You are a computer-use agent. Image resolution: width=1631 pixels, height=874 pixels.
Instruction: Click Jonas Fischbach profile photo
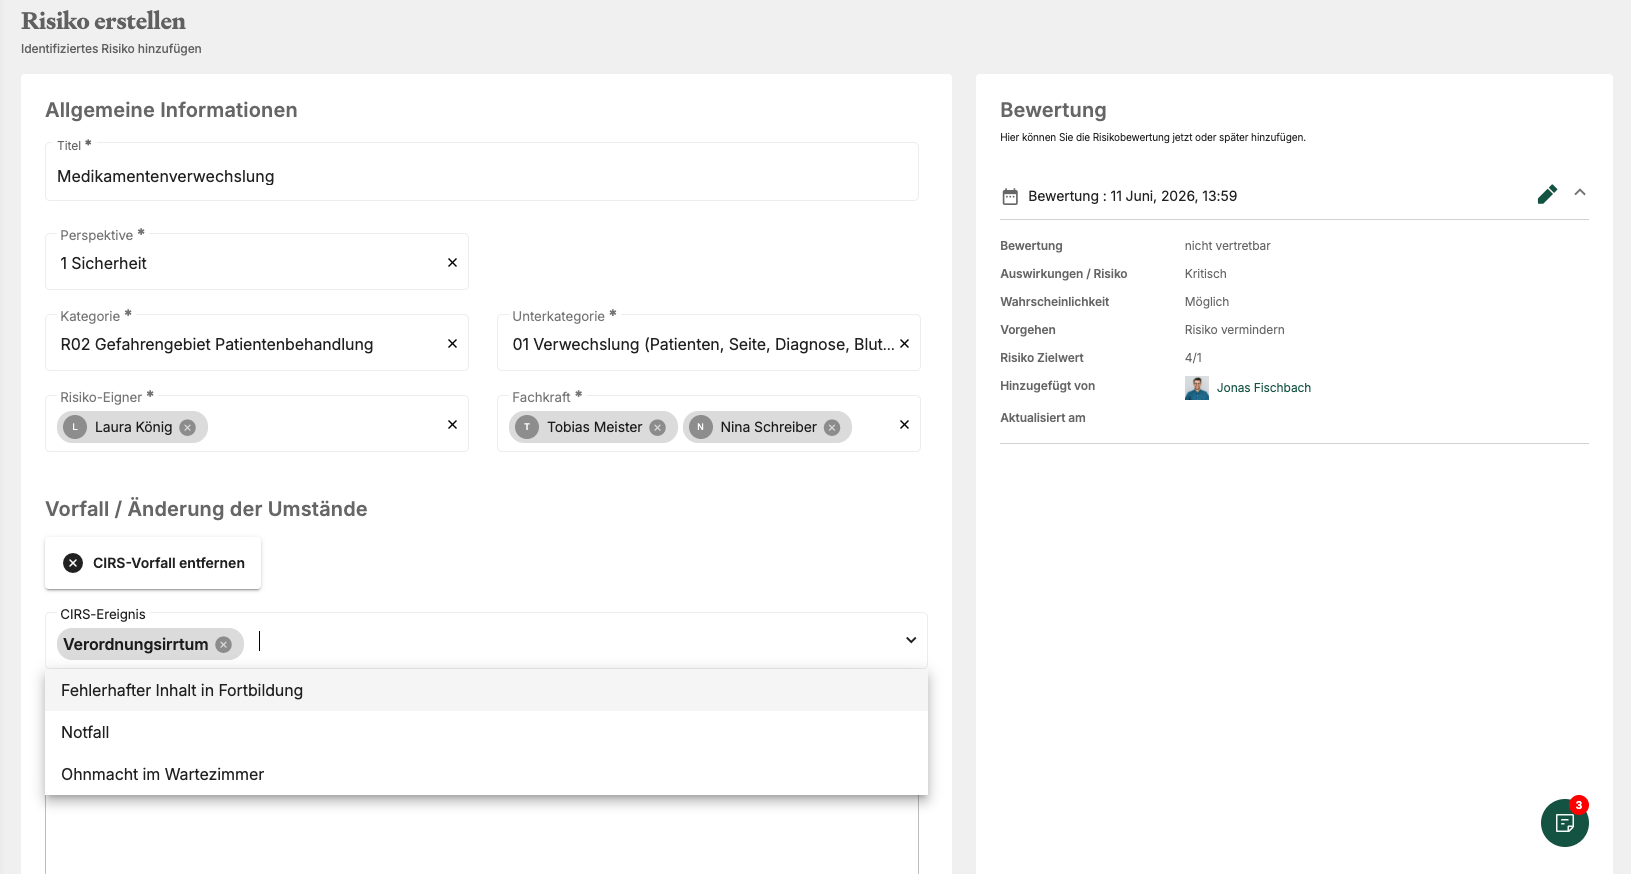(1197, 388)
